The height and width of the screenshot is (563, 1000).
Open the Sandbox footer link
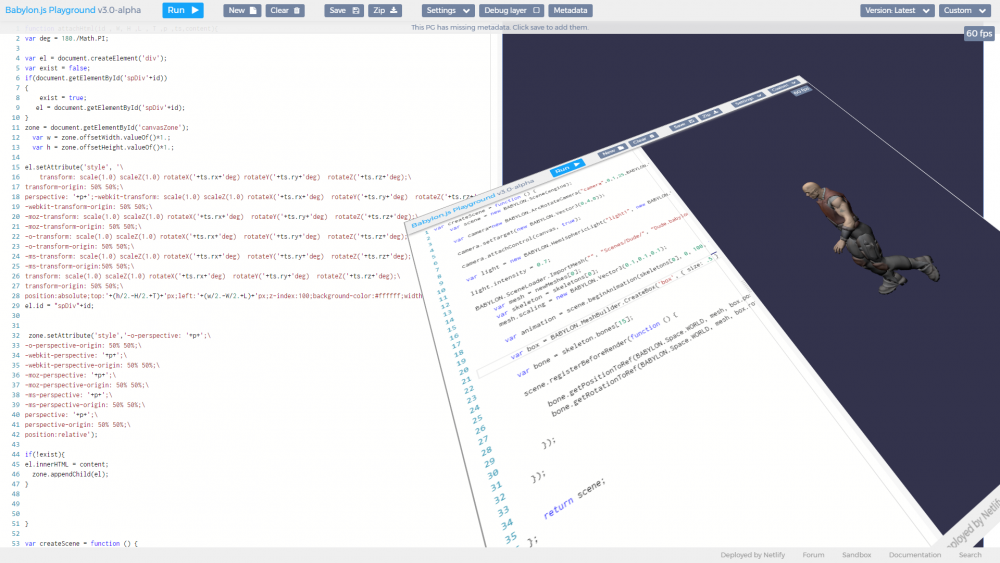tap(857, 555)
